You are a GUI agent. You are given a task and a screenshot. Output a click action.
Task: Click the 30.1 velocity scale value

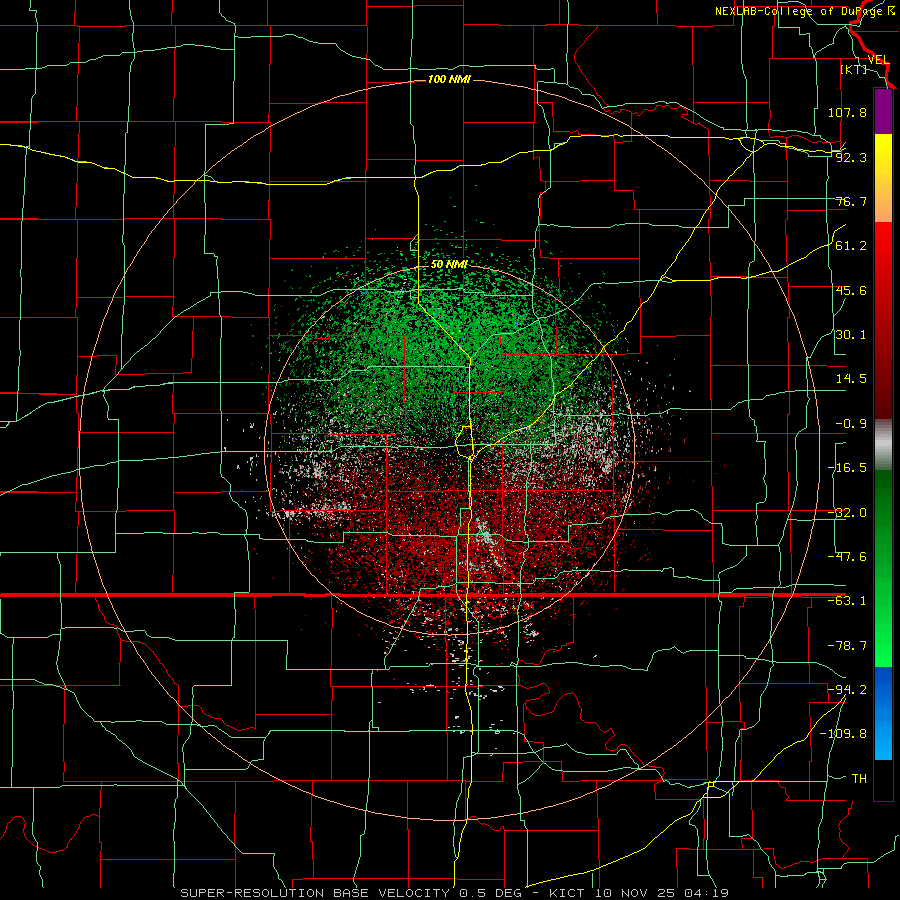coord(851,335)
